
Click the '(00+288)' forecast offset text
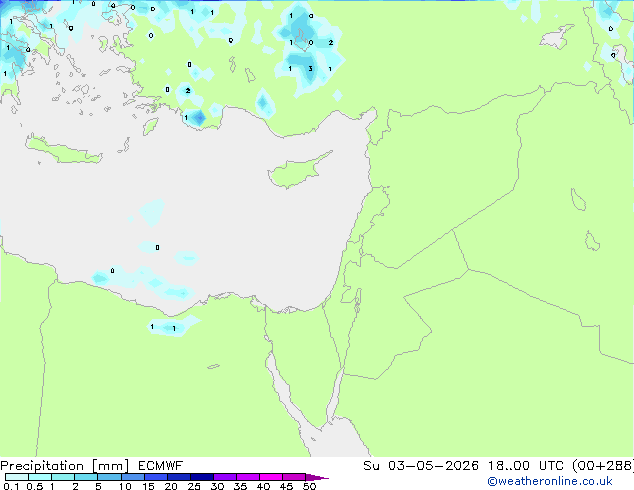[x=603, y=466]
